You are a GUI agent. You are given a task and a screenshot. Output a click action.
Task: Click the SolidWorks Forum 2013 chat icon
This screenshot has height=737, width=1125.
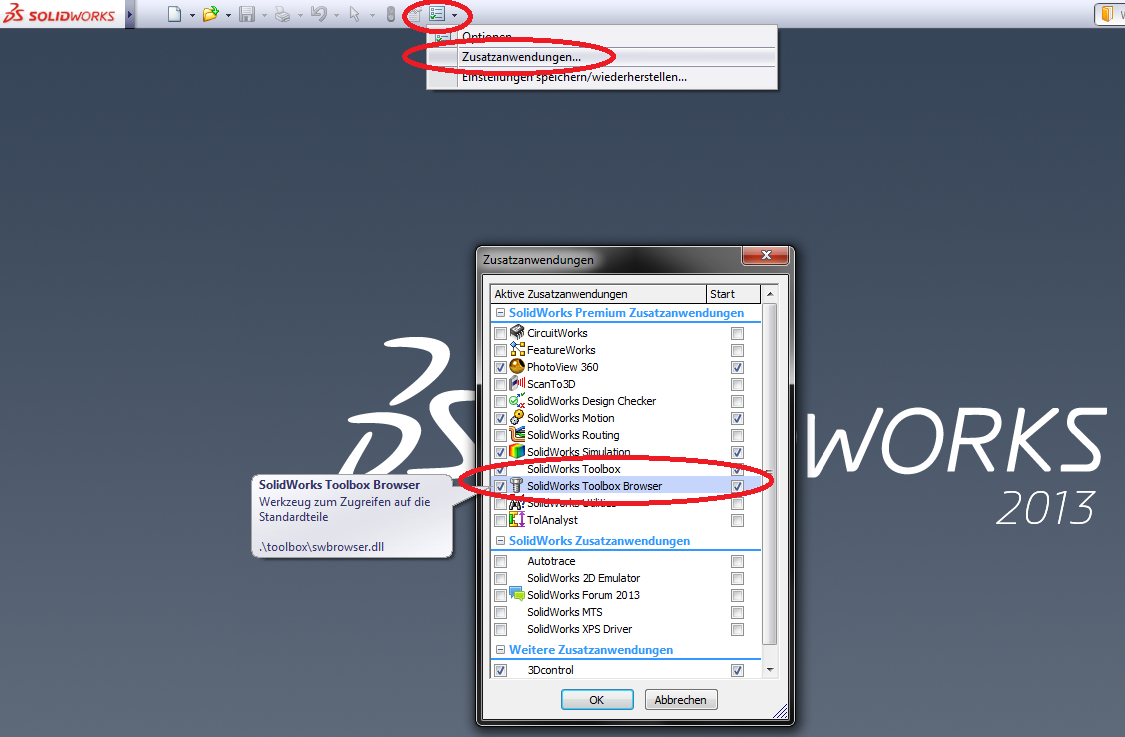point(517,594)
